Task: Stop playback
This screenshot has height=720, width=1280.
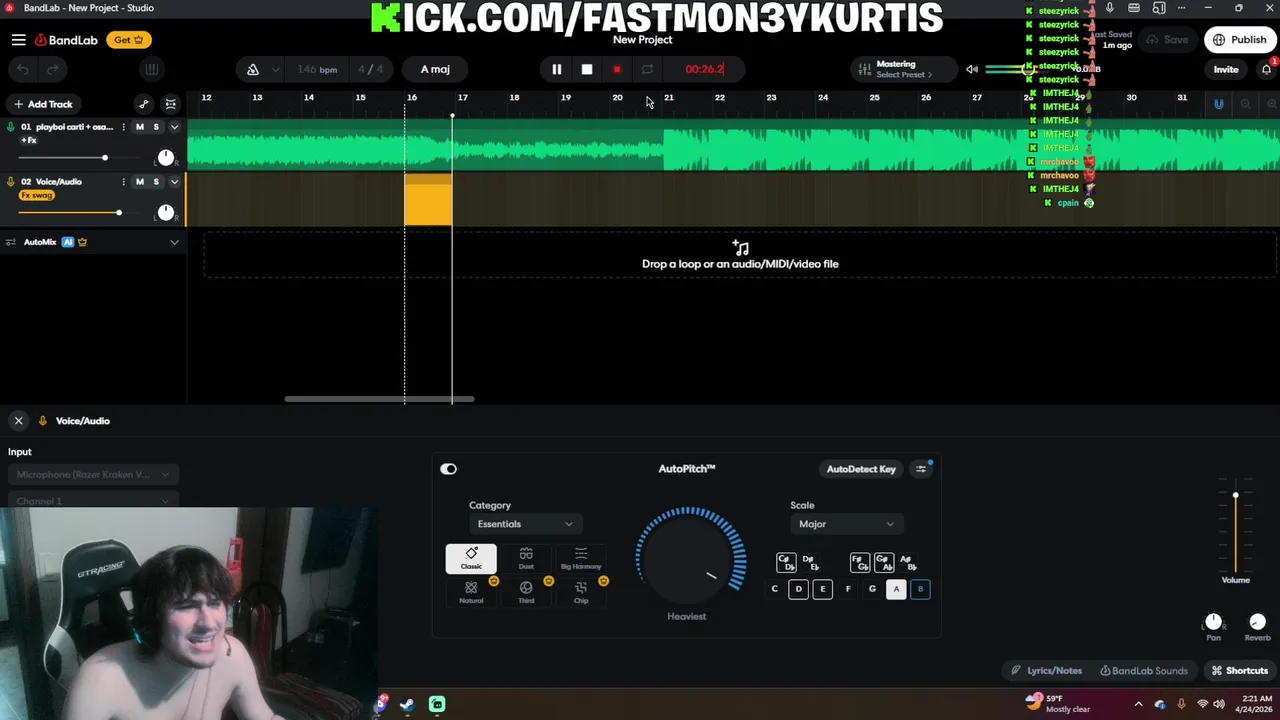Action: coord(587,69)
